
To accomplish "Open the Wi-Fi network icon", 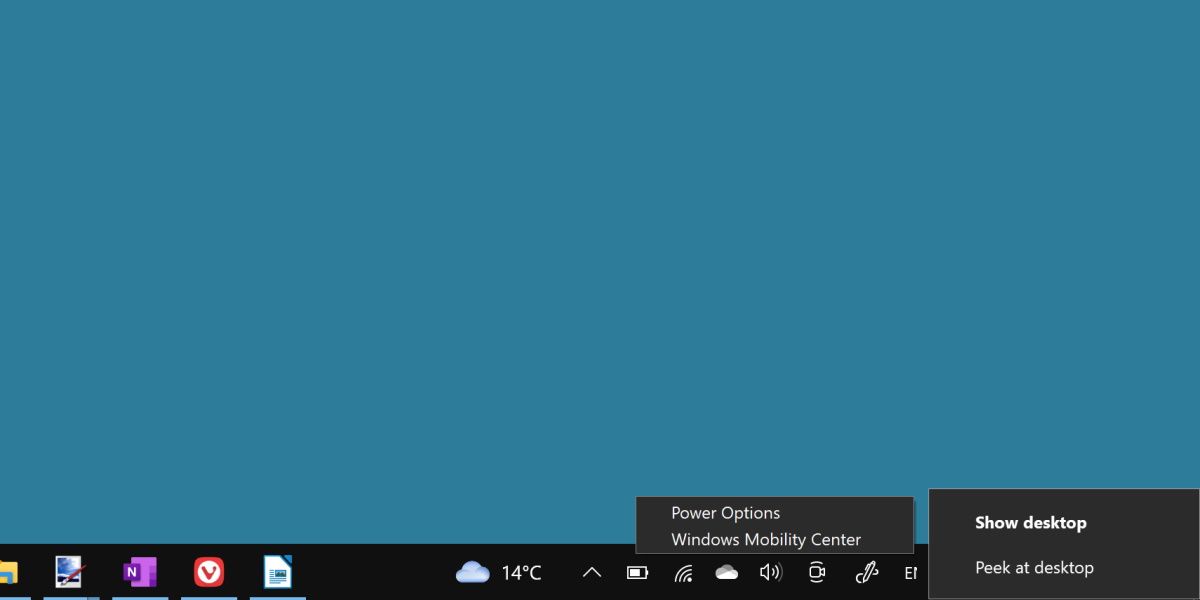I will pos(683,573).
